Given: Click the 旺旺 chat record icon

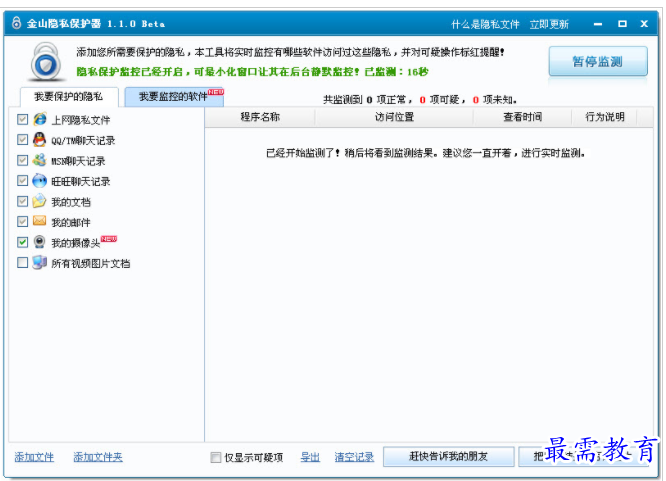Looking at the screenshot, I should point(40,181).
